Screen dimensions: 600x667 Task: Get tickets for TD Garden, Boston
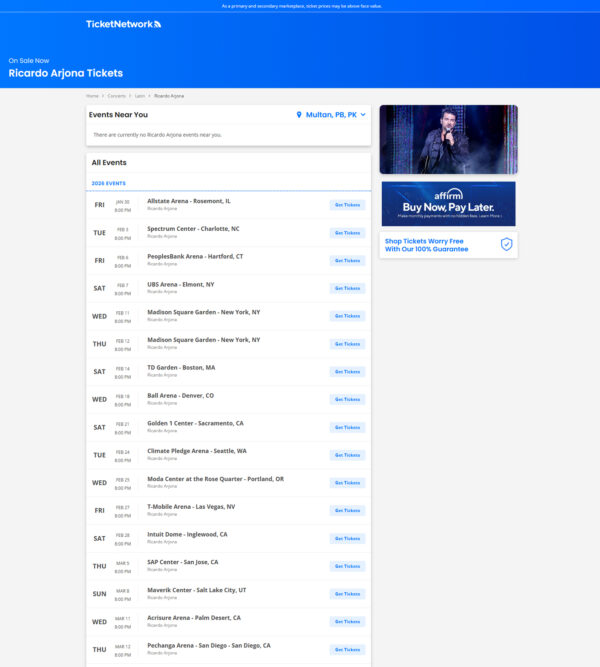click(x=347, y=372)
